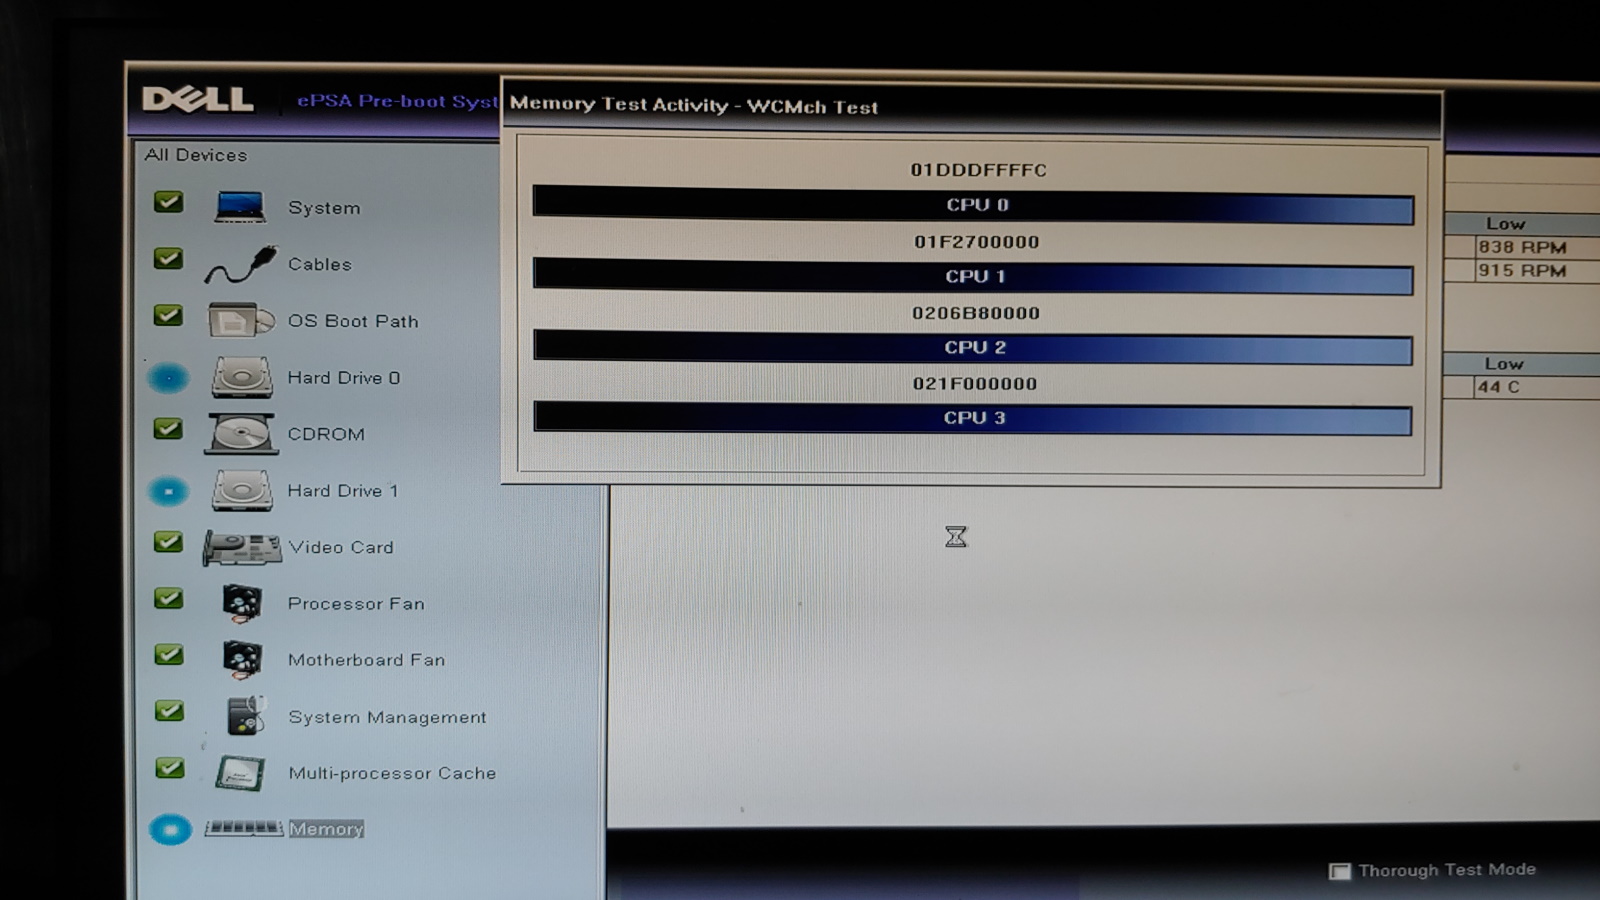Select the Multi-processor Cache label
The image size is (1600, 900).
392,773
